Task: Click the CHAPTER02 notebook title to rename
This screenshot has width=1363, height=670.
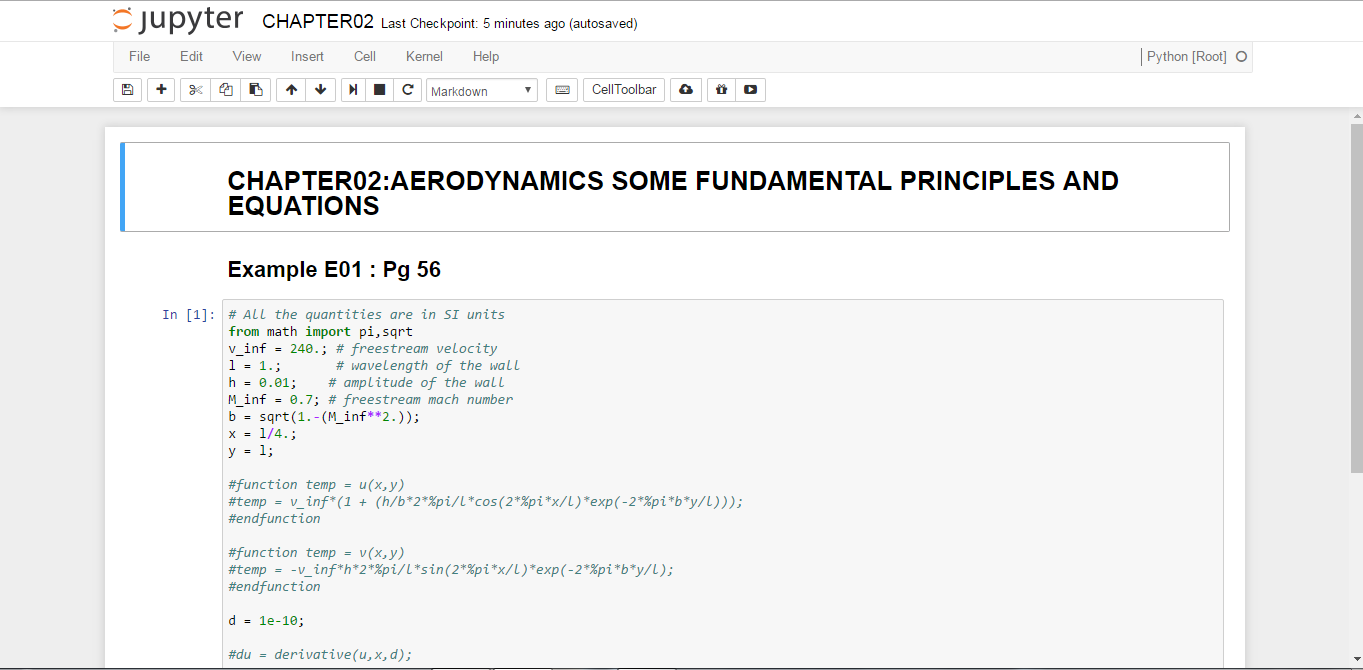Action: pos(317,22)
